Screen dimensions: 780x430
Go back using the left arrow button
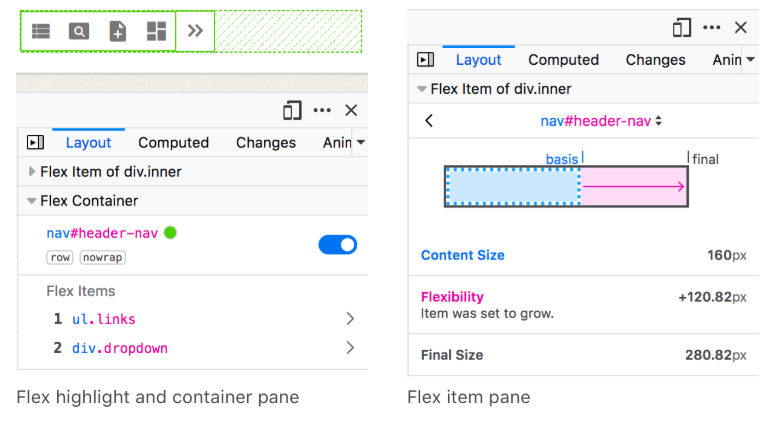(430, 121)
